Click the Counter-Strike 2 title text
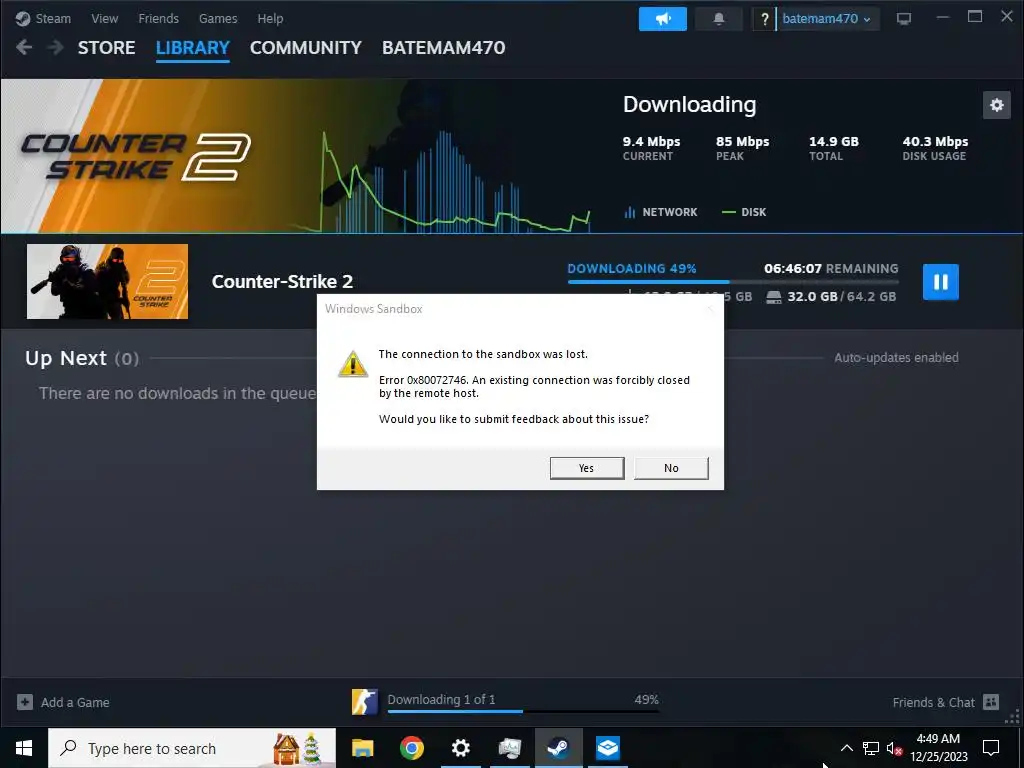 click(282, 281)
